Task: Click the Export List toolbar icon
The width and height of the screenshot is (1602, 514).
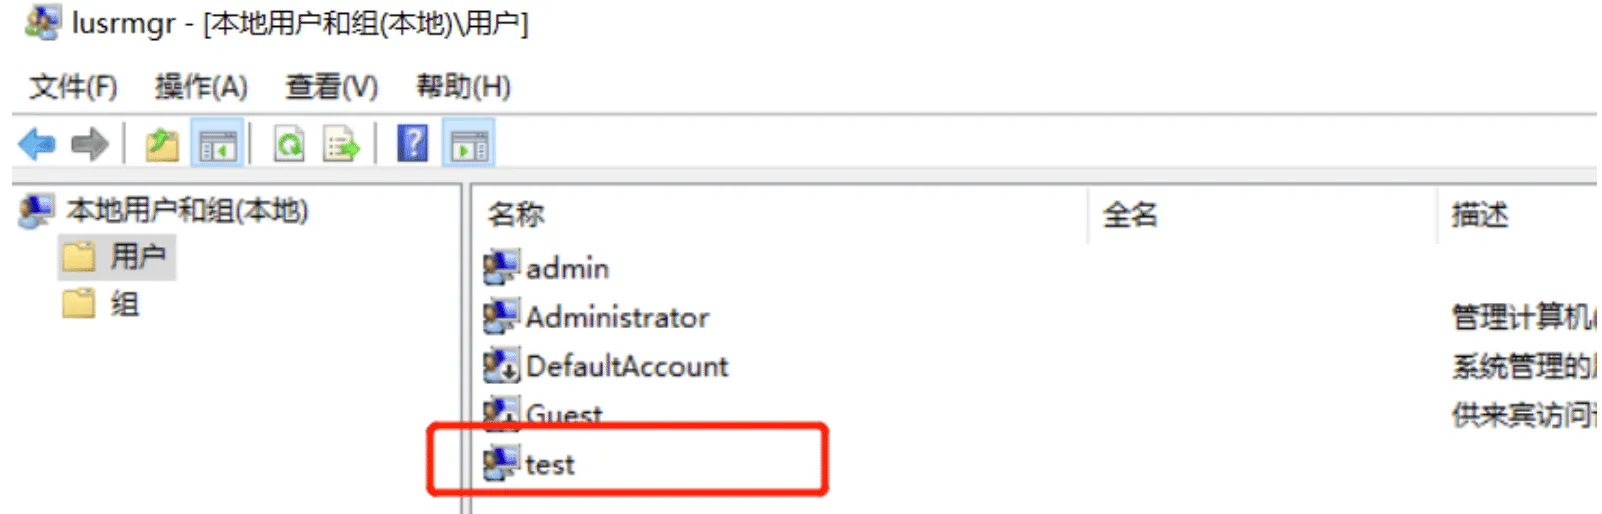Action: 341,145
